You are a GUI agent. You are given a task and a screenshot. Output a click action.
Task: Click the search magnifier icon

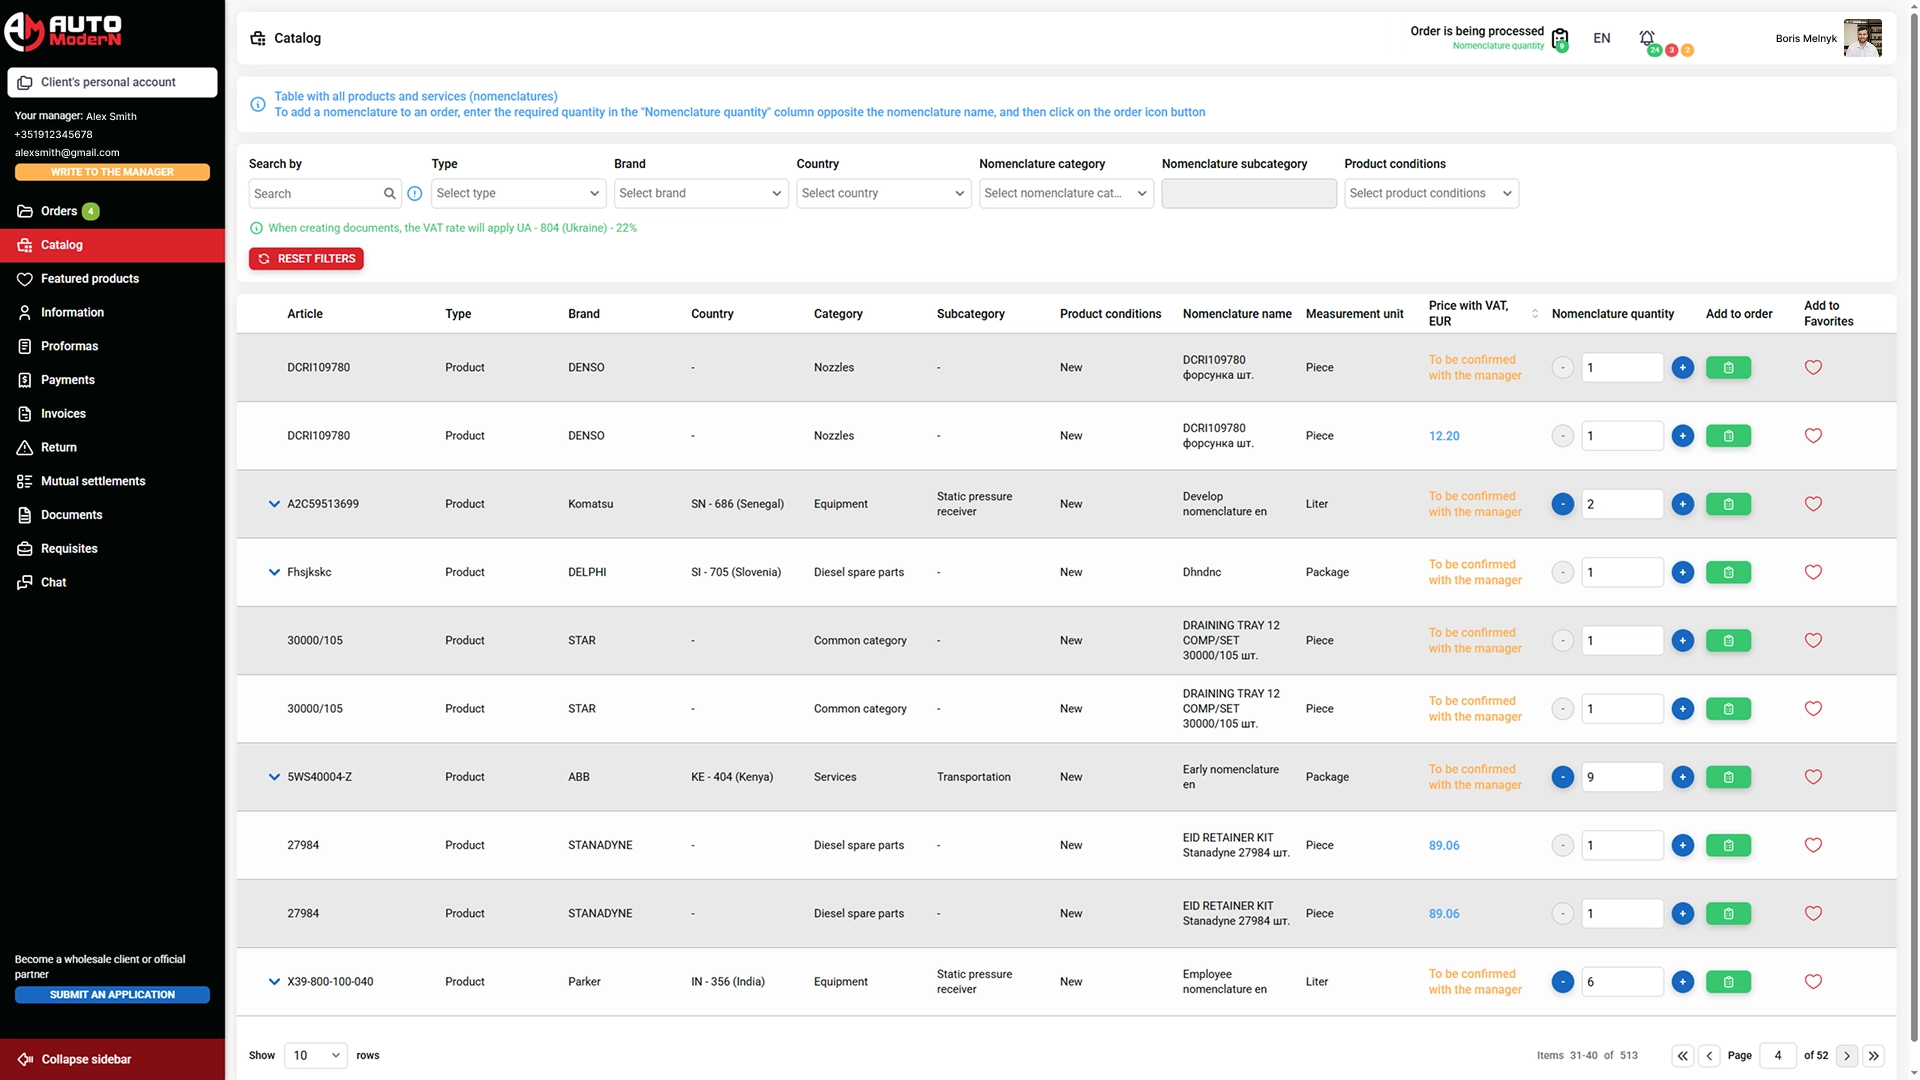(x=389, y=194)
